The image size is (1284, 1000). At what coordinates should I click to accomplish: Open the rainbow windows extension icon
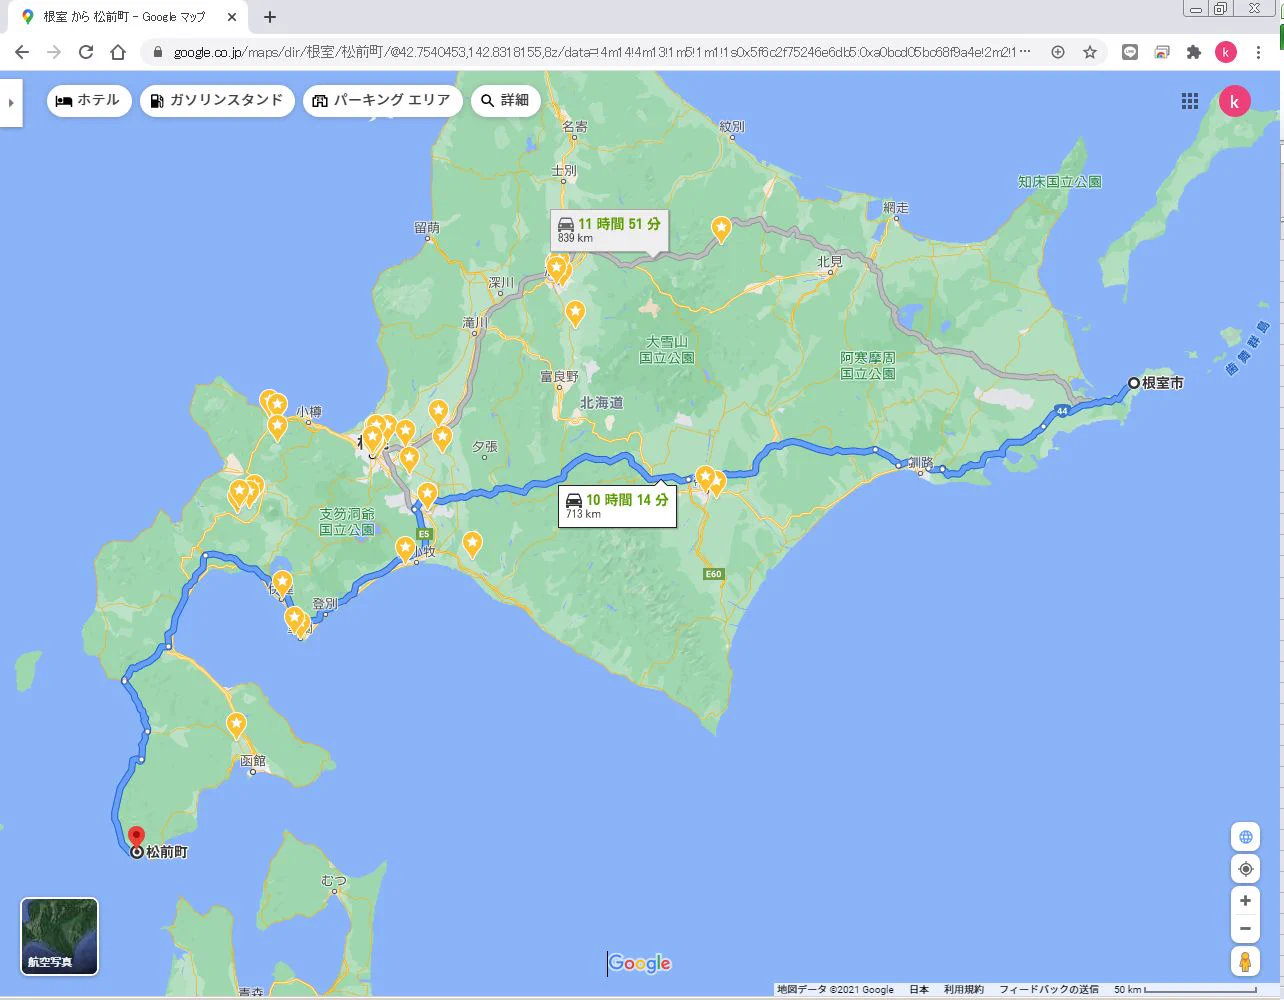1162,52
